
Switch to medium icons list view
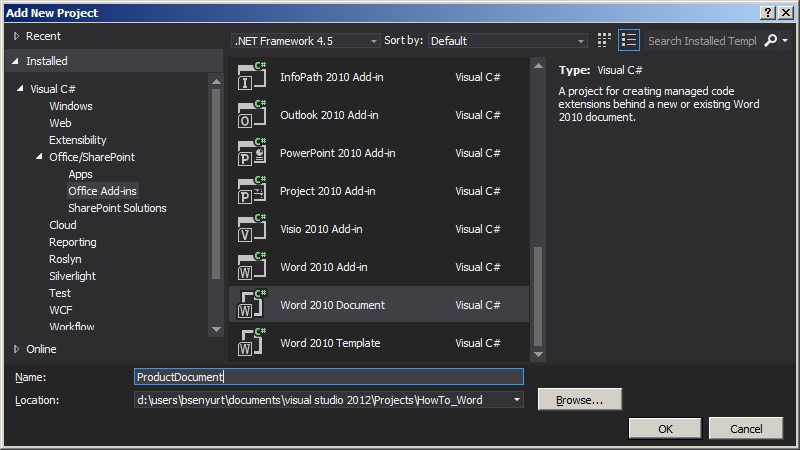pyautogui.click(x=629, y=41)
